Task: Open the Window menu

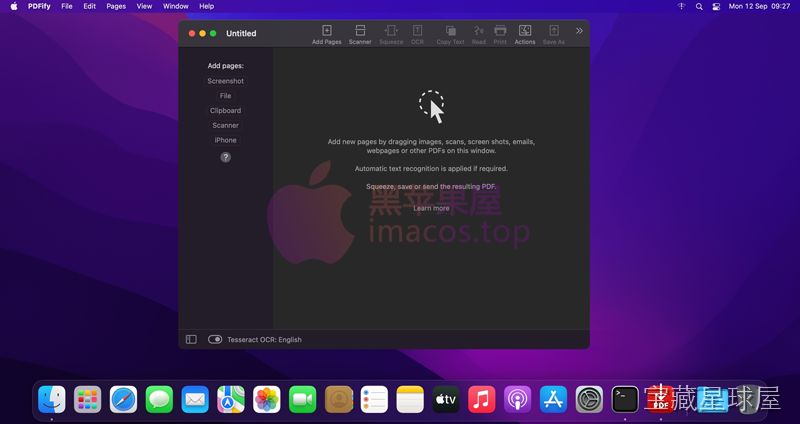Action: pyautogui.click(x=176, y=6)
